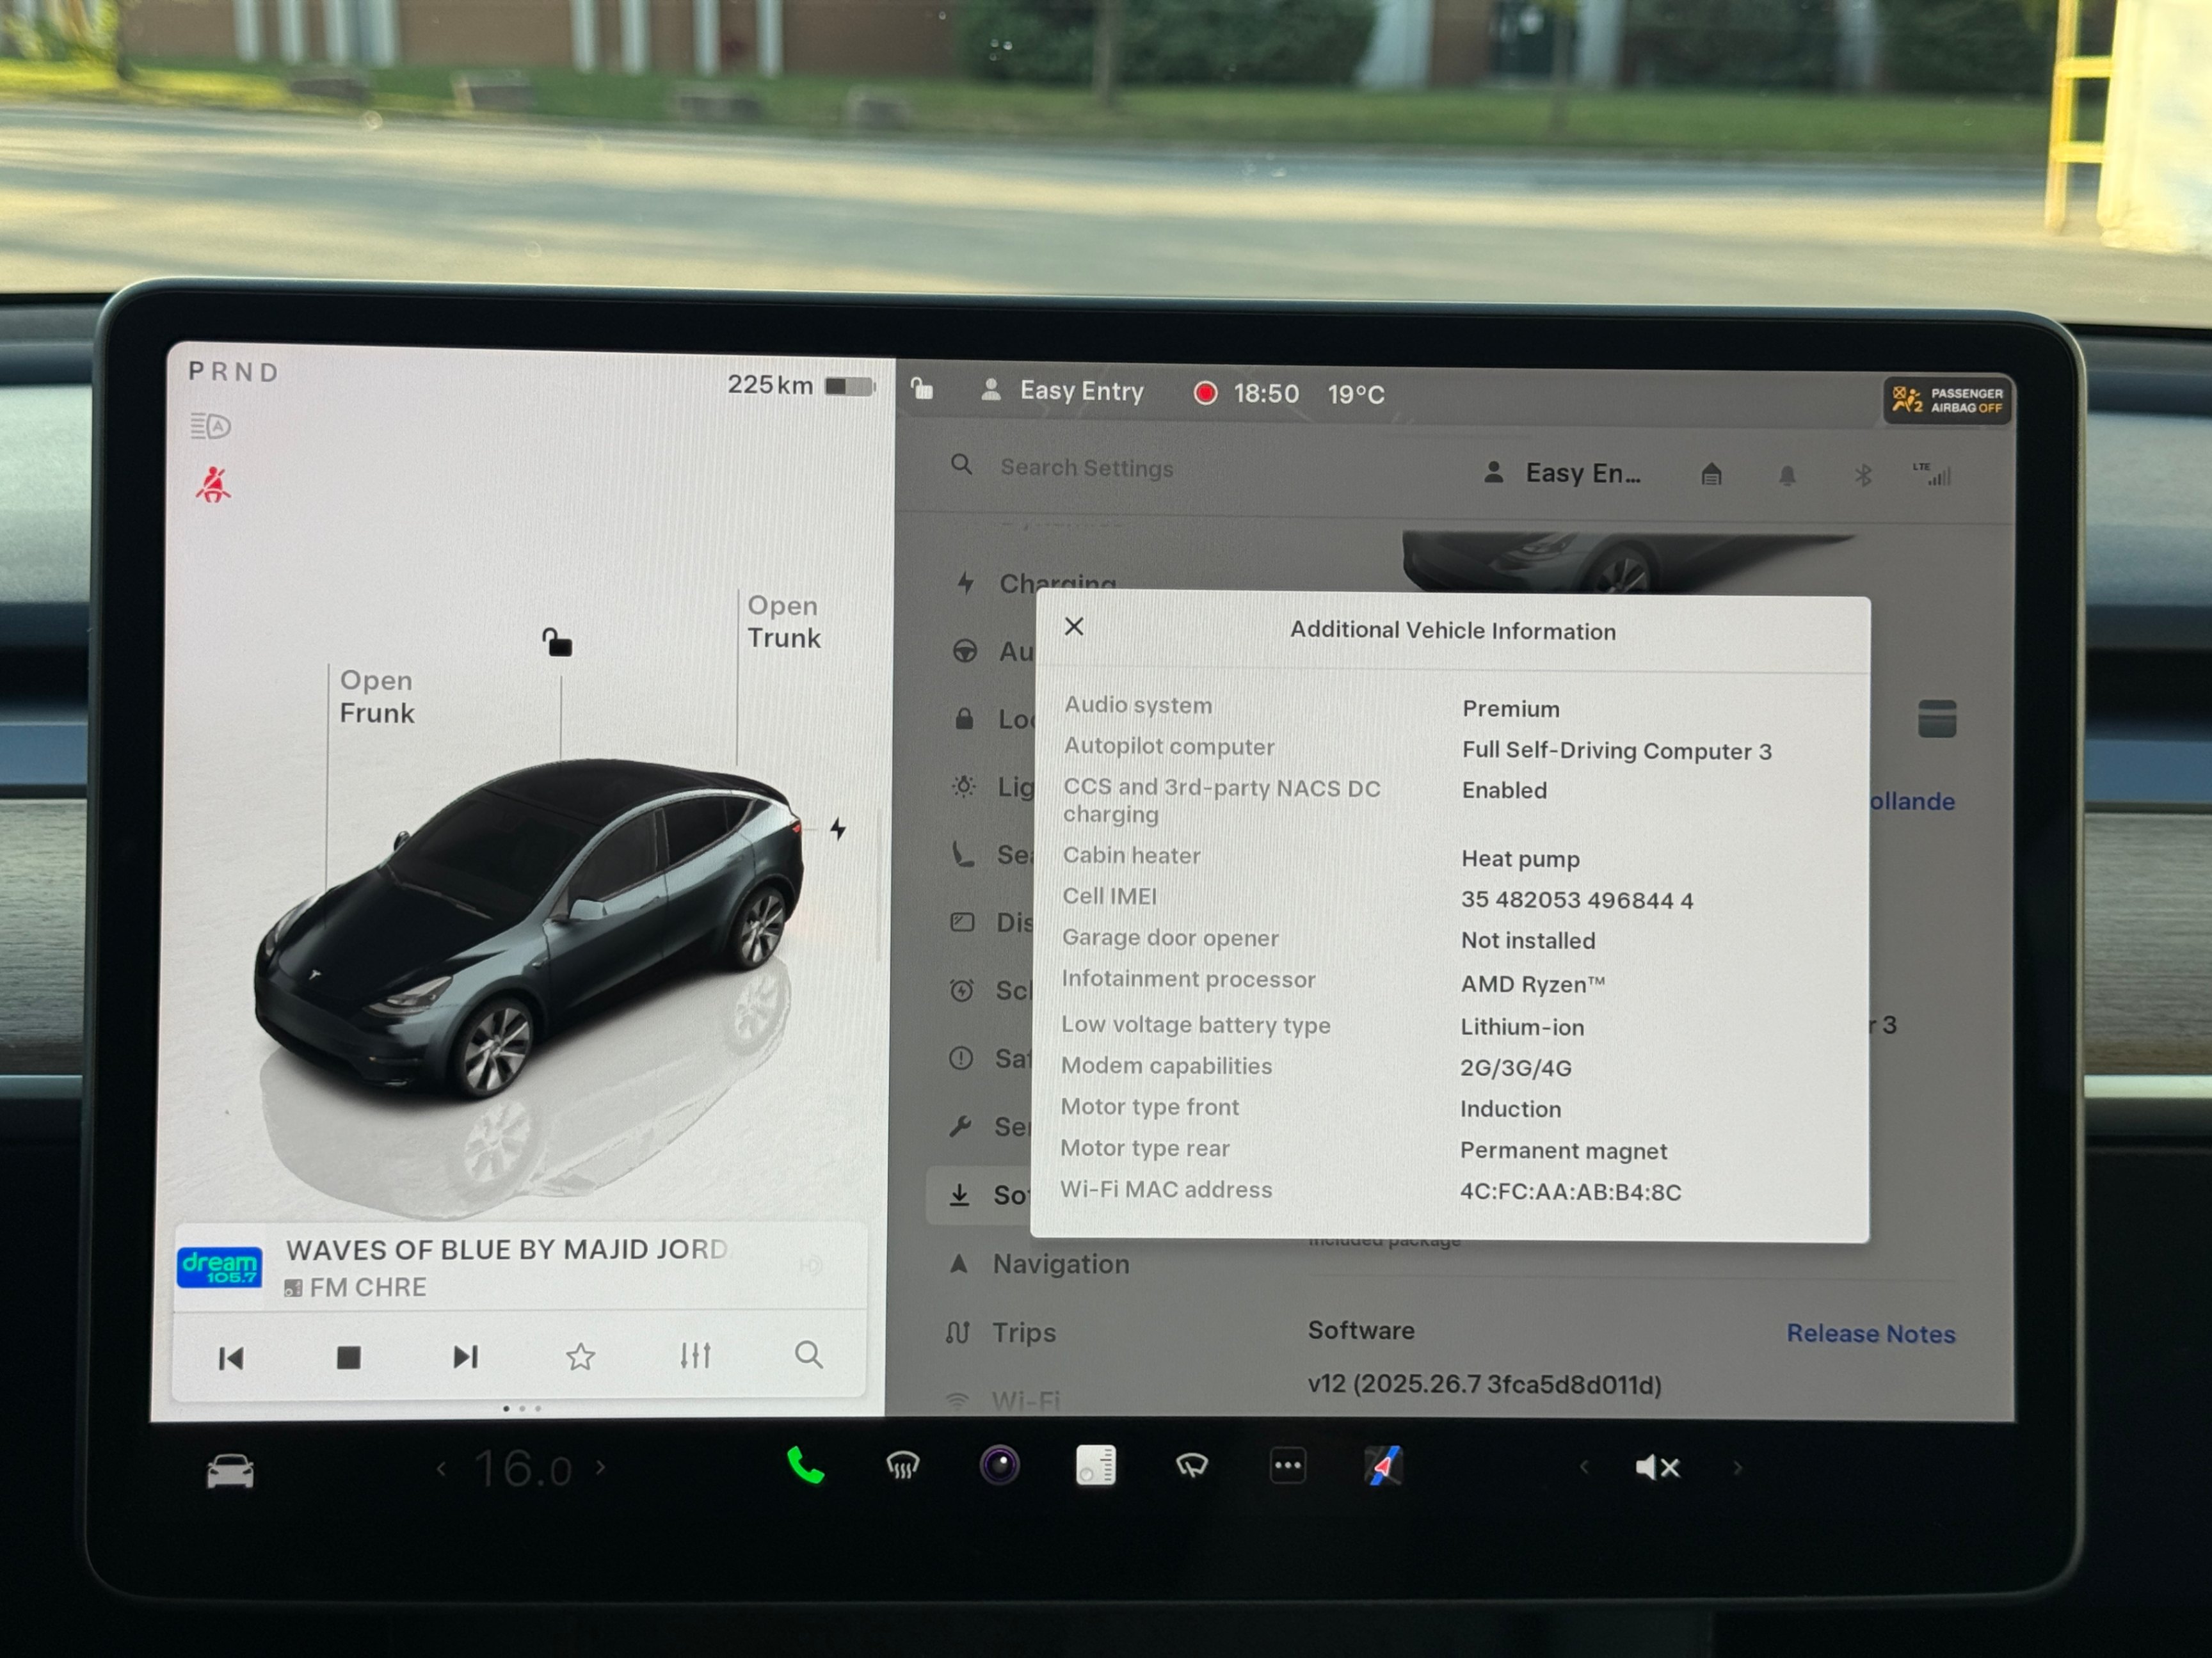The image size is (2212, 1658).
Task: Tap the green phone icon
Action: 805,1466
